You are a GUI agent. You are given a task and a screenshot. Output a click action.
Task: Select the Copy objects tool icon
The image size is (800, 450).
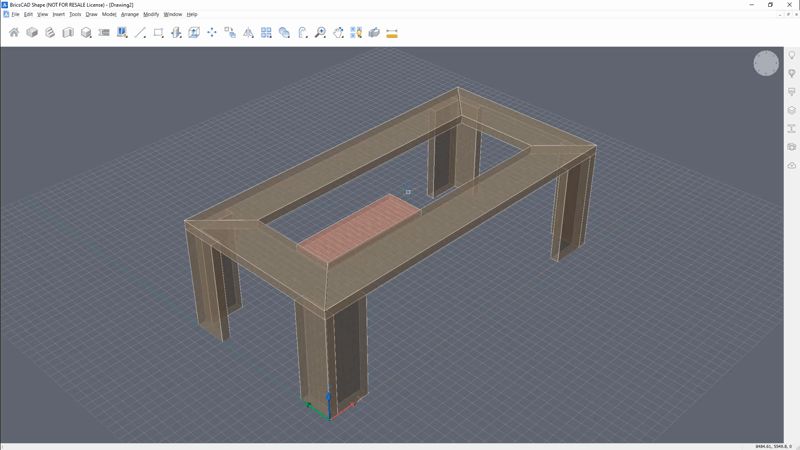(230, 33)
